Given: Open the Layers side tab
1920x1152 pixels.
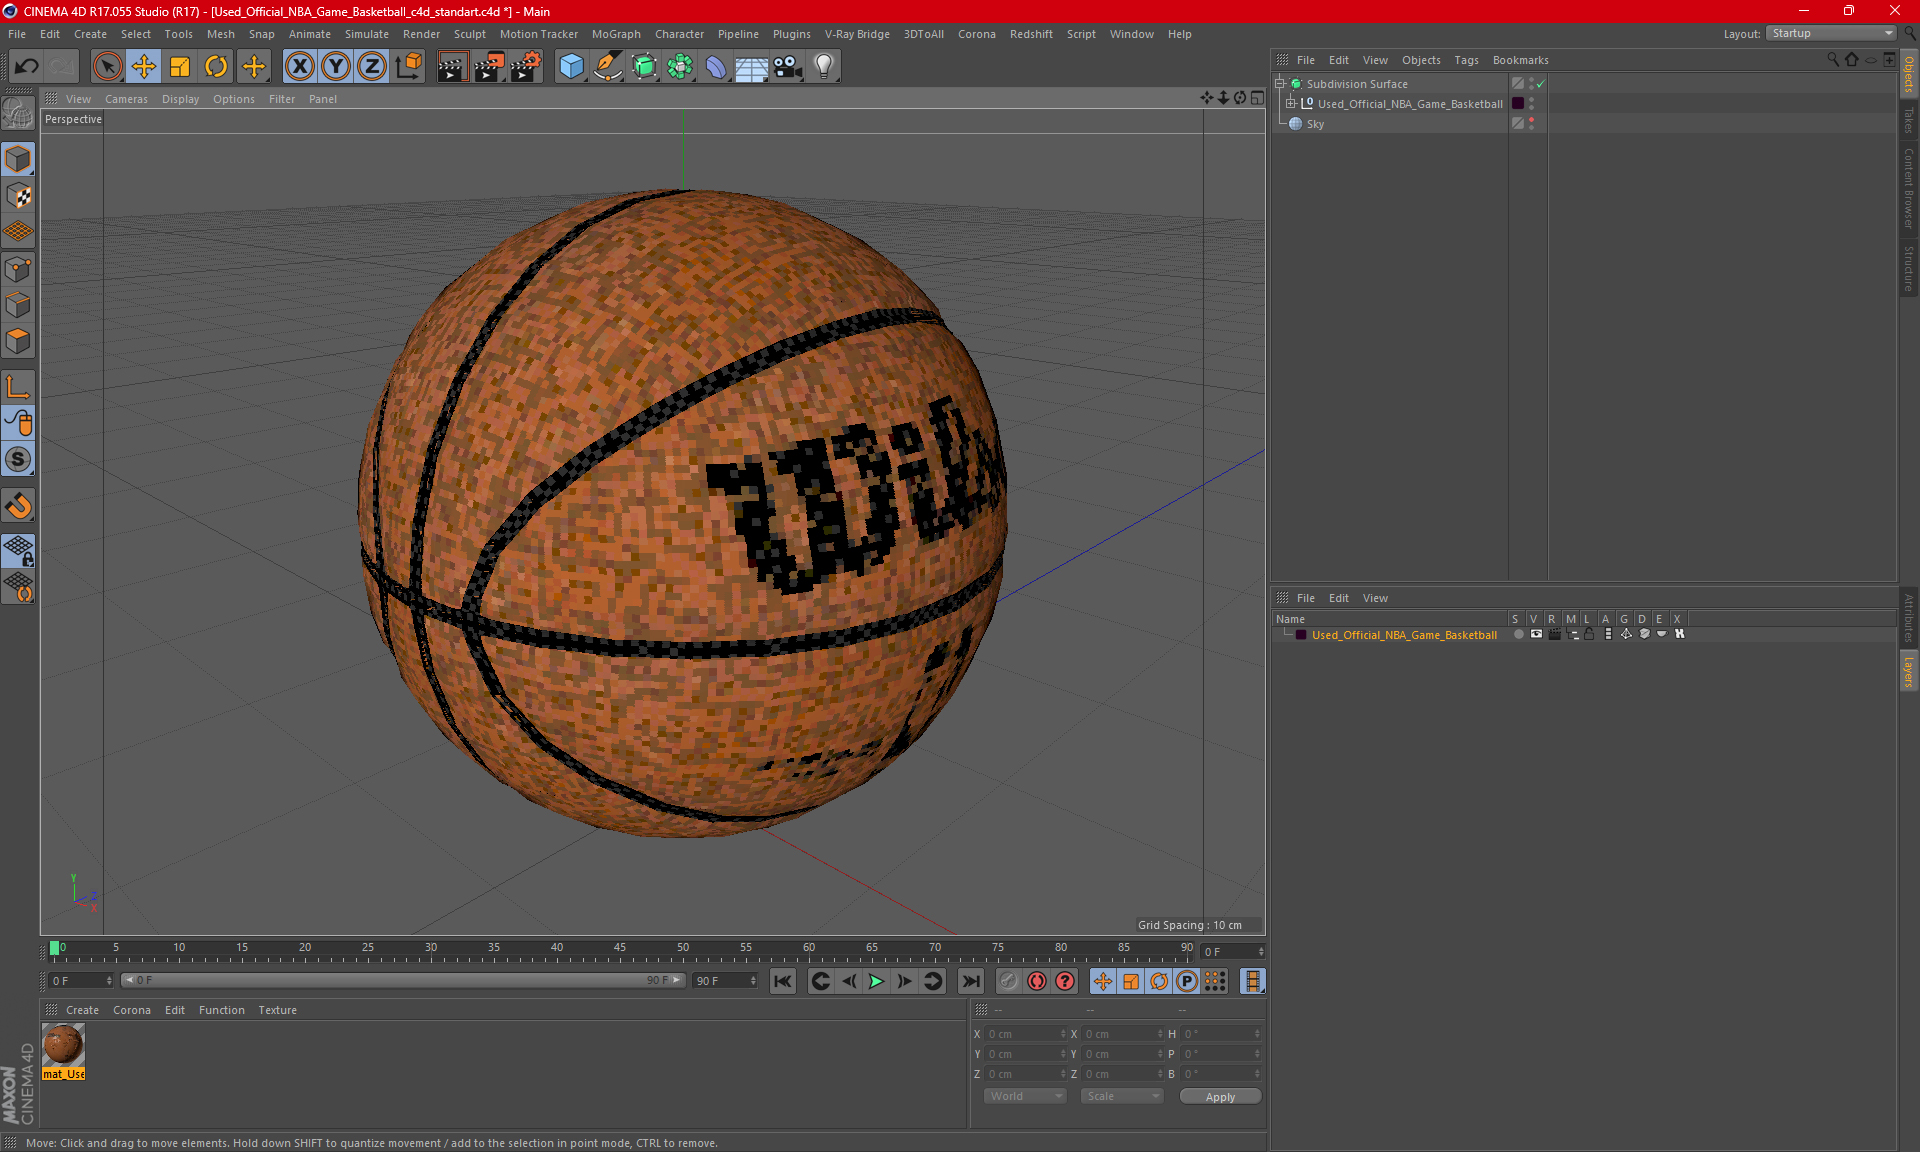Looking at the screenshot, I should pos(1908,672).
